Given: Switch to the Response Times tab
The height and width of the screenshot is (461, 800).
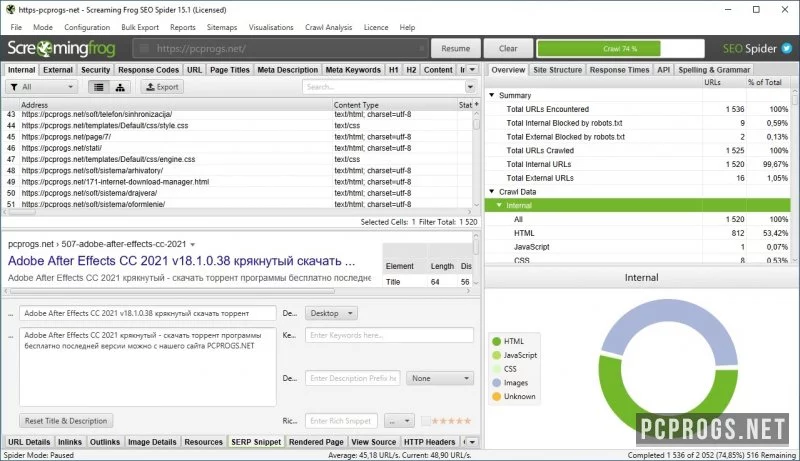Looking at the screenshot, I should pyautogui.click(x=619, y=70).
